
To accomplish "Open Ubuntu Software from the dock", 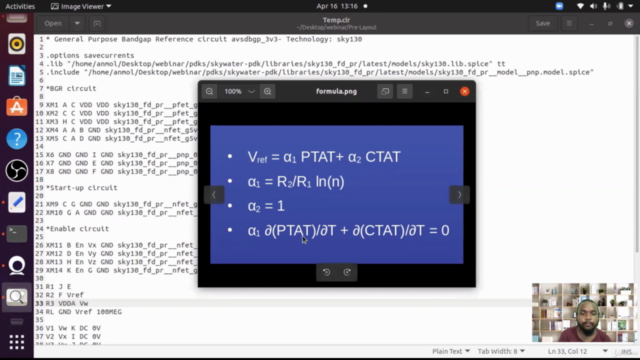I will (17, 107).
